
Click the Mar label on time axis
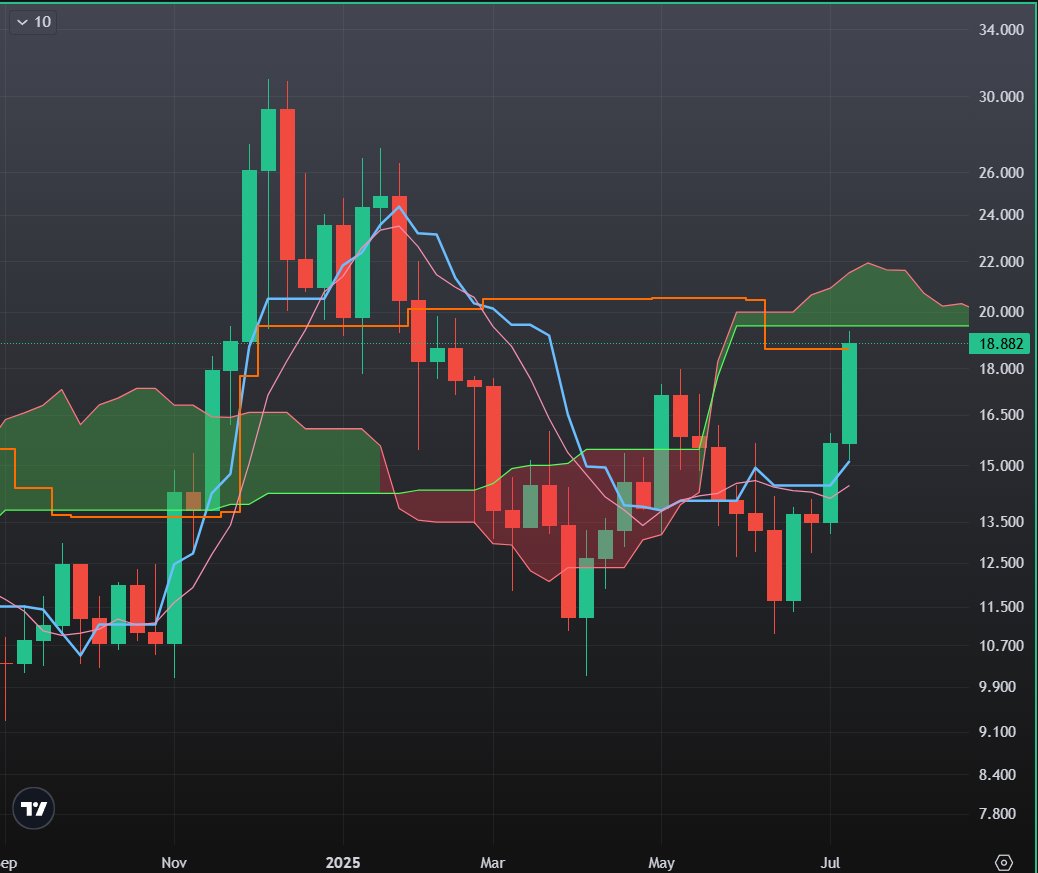click(x=493, y=862)
